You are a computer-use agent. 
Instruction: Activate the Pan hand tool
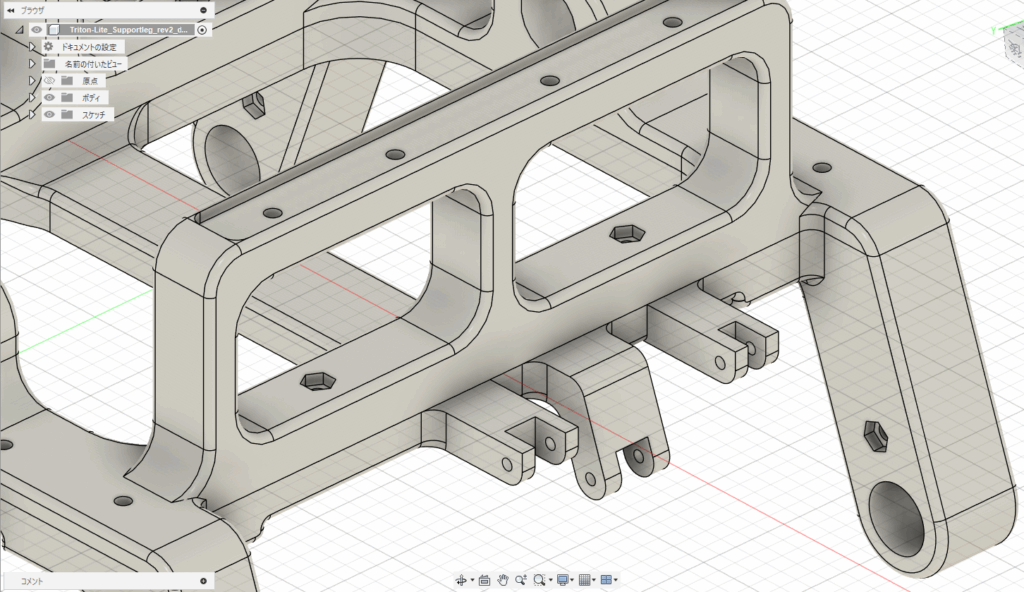pyautogui.click(x=502, y=580)
